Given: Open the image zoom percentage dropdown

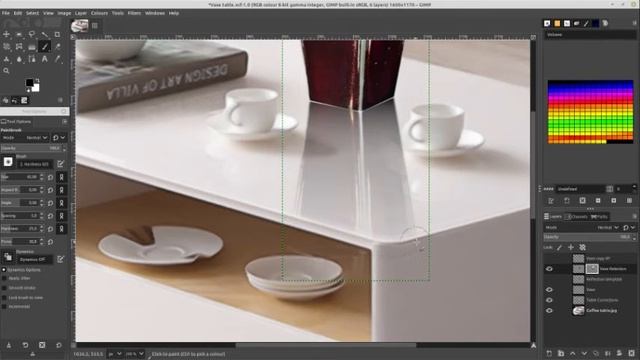Looking at the screenshot, I should 136,354.
